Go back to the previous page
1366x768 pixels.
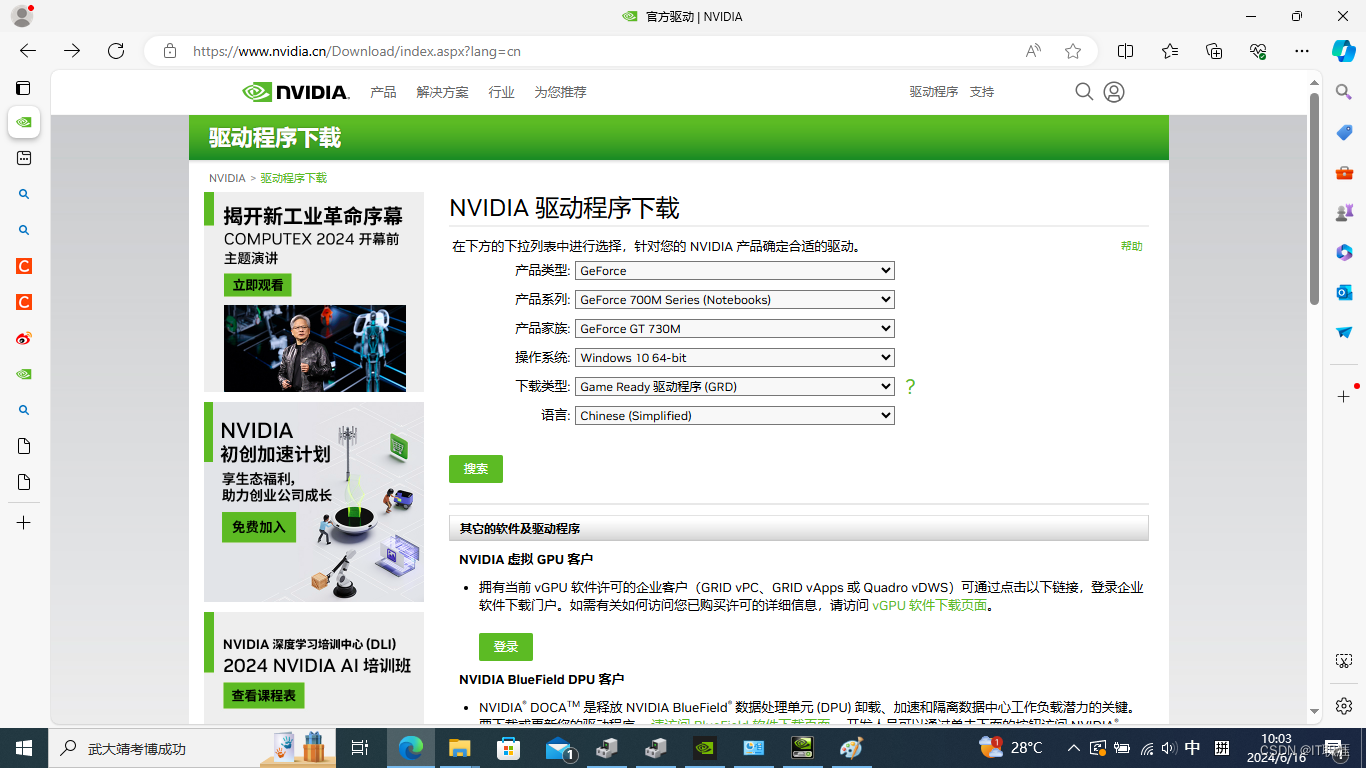28,51
